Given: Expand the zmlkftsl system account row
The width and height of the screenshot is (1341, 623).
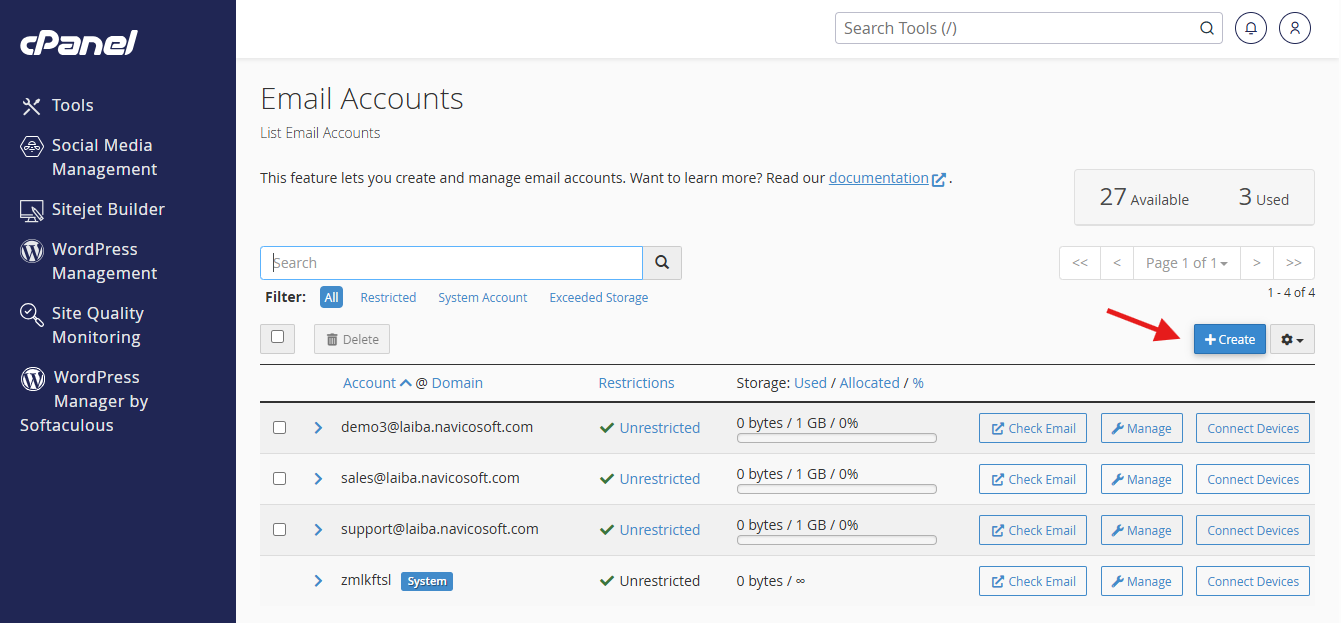Looking at the screenshot, I should [318, 581].
